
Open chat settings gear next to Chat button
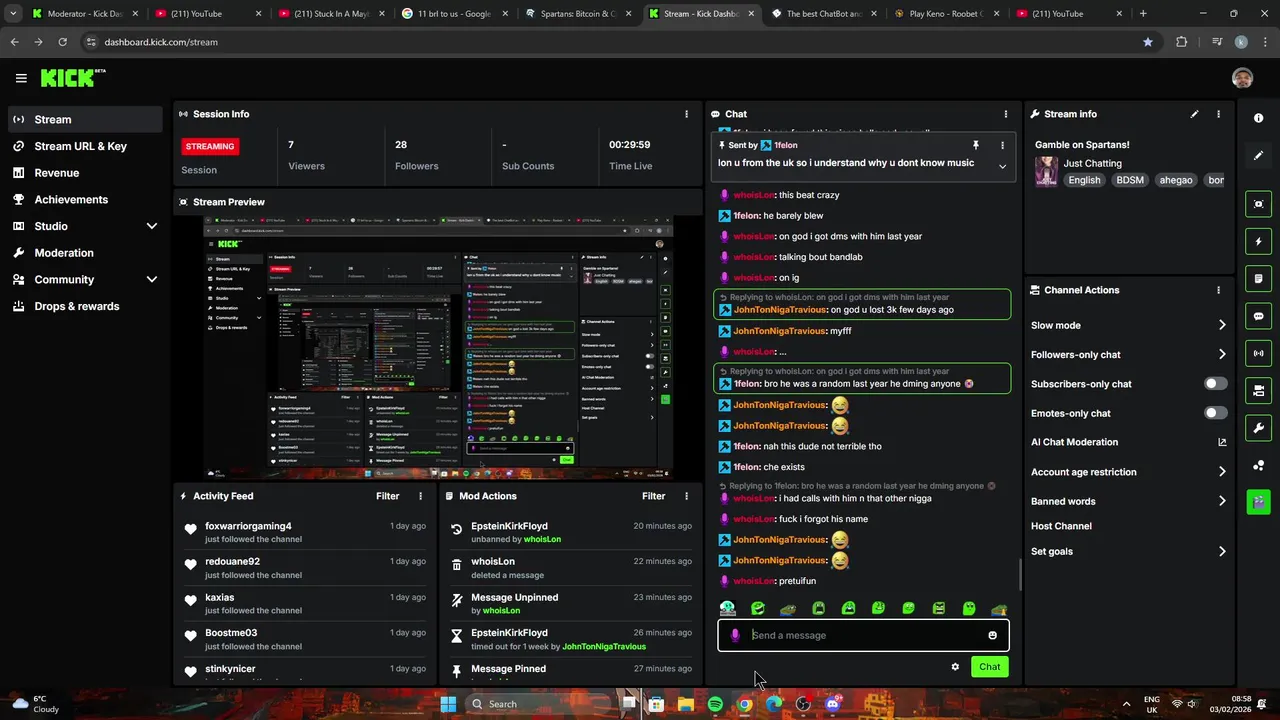click(955, 667)
